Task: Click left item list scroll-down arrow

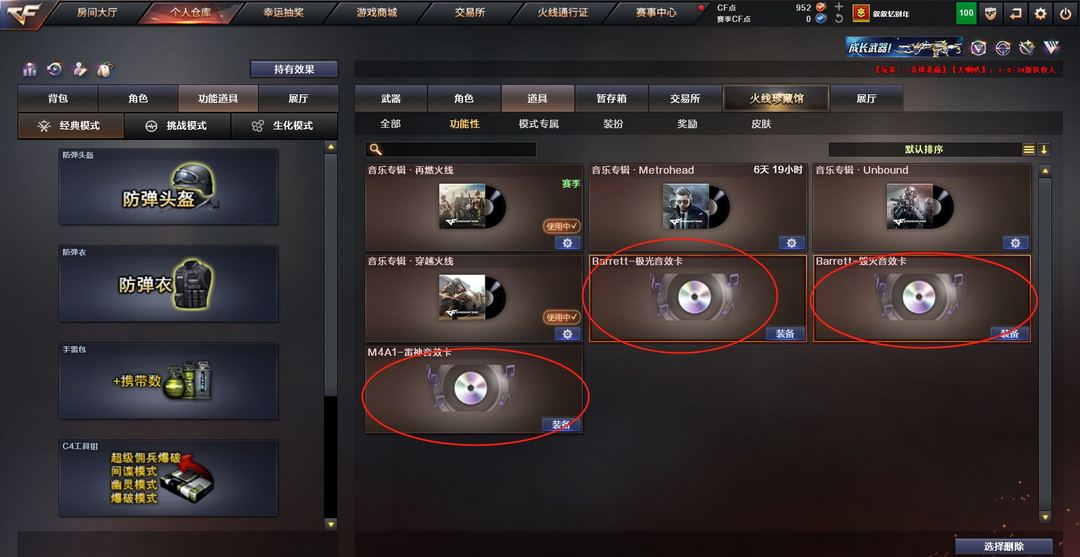Action: (331, 524)
